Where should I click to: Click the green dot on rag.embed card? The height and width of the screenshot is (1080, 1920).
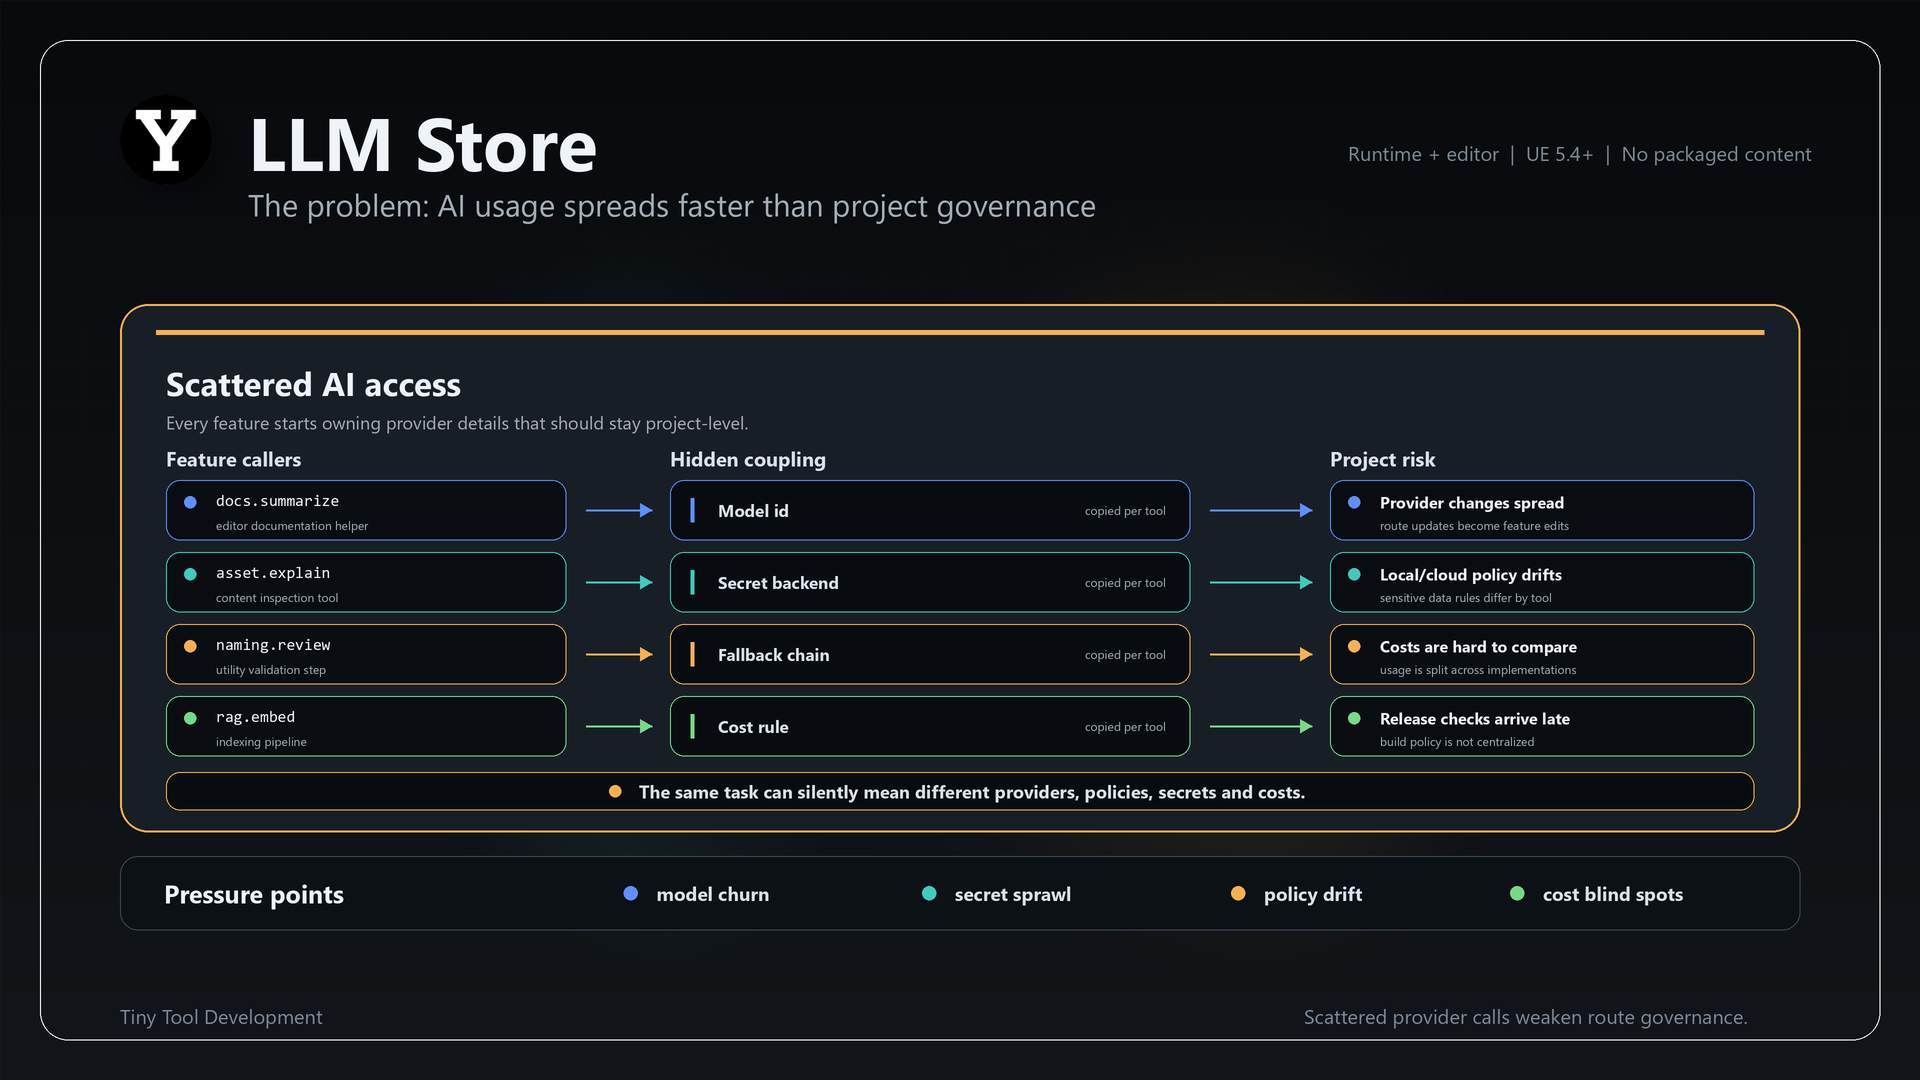(190, 718)
